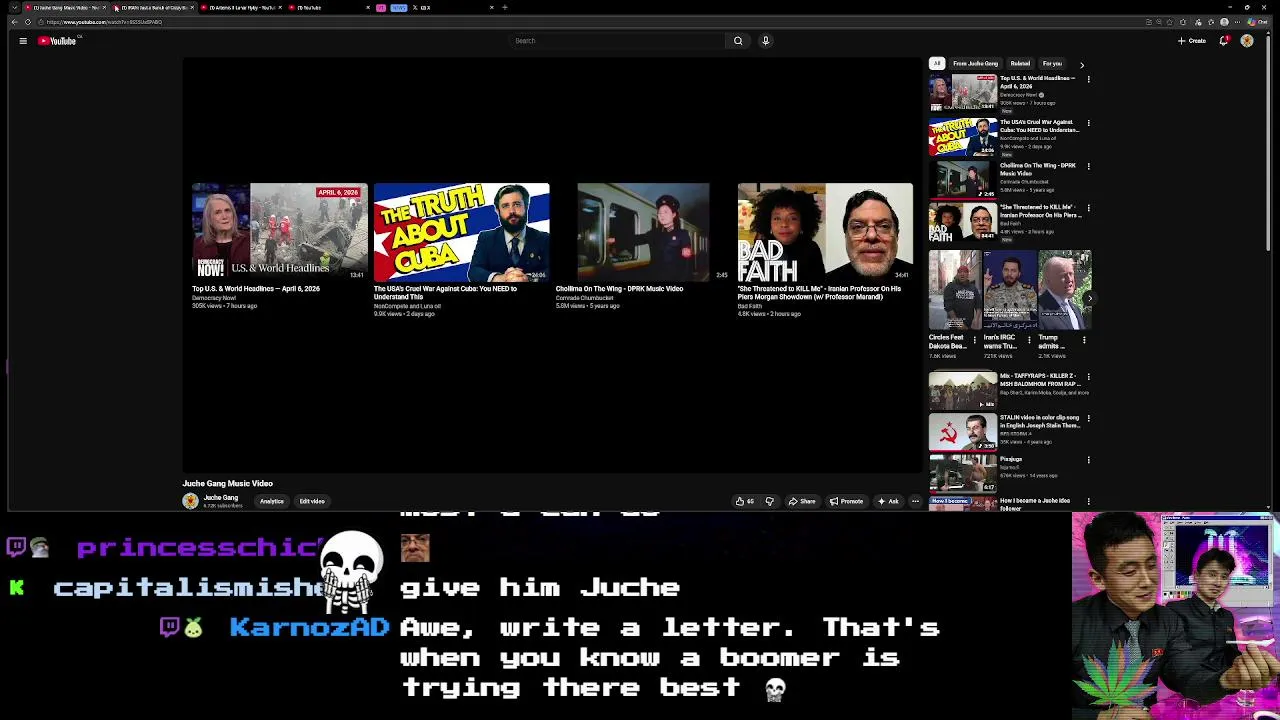This screenshot has height=720, width=1280.
Task: Click the Analytics button
Action: [272, 502]
